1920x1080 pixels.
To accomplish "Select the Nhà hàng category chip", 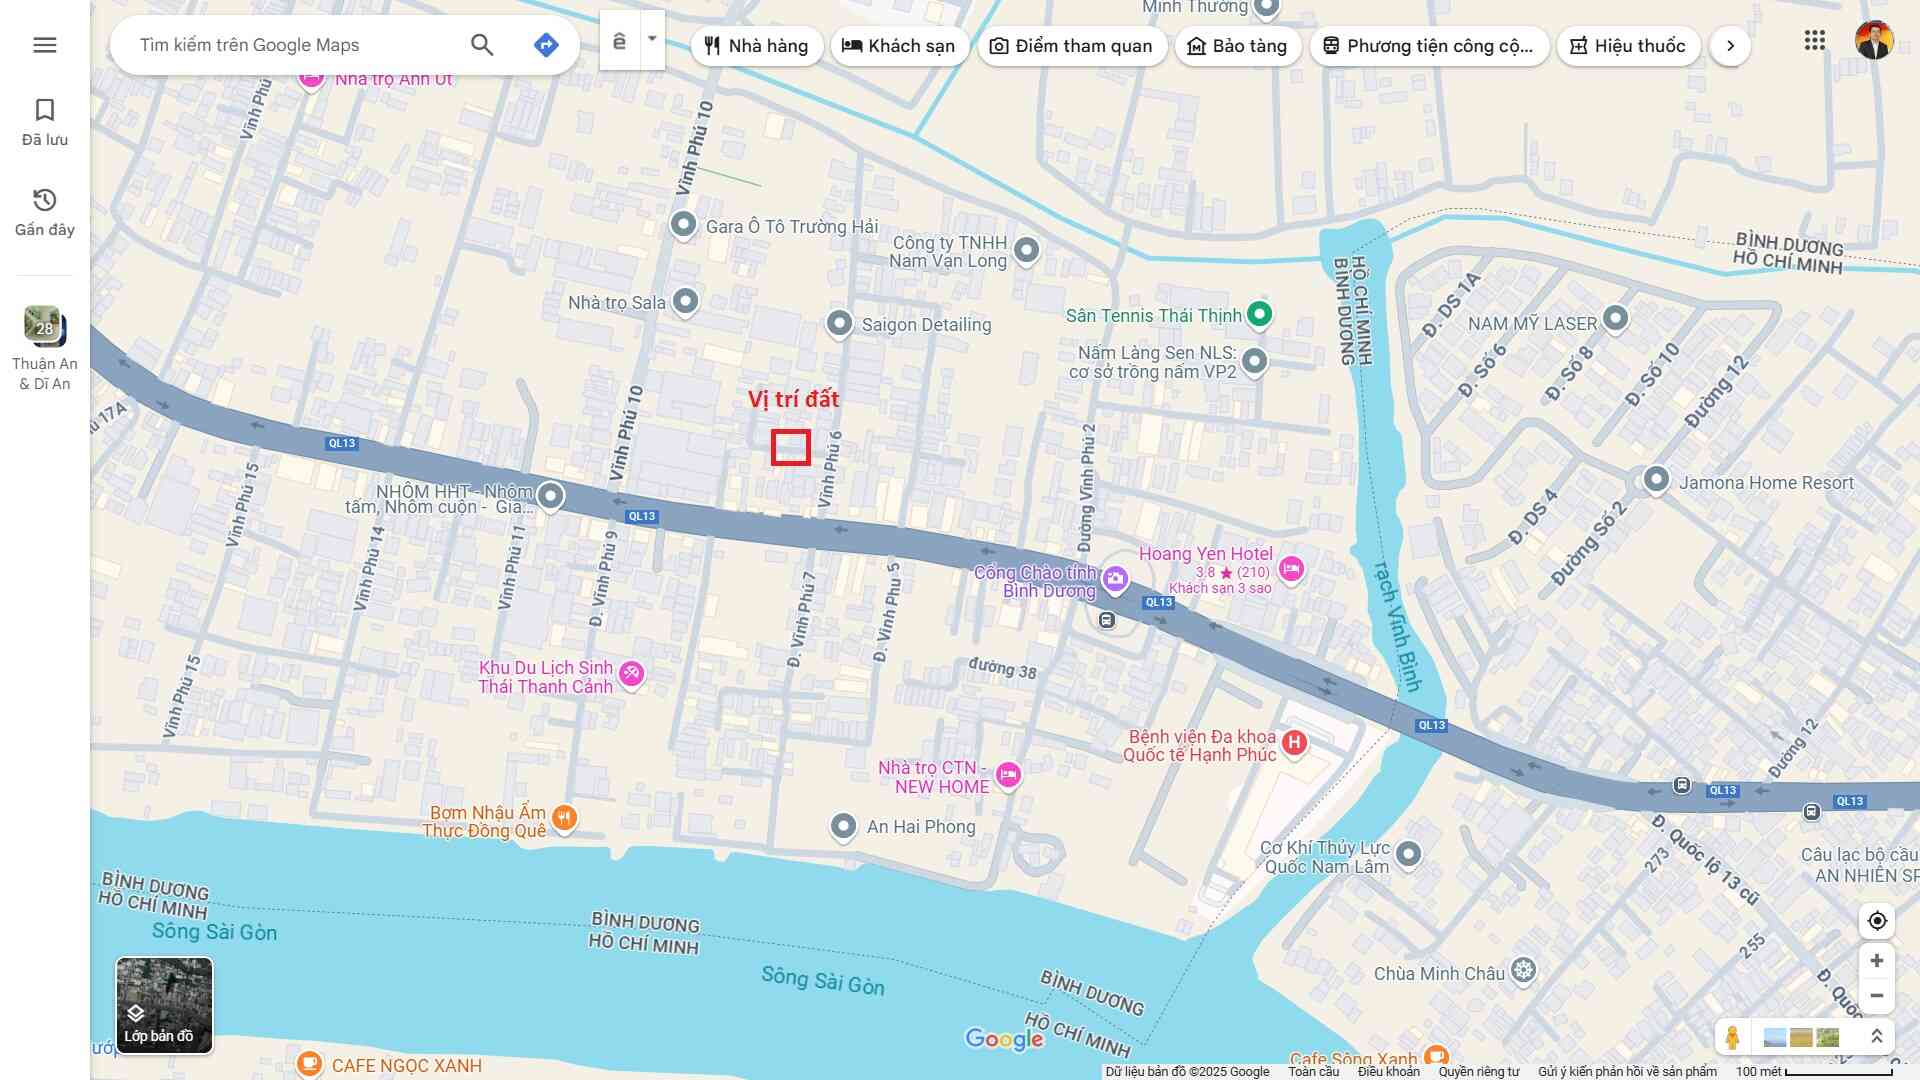I will (x=756, y=46).
